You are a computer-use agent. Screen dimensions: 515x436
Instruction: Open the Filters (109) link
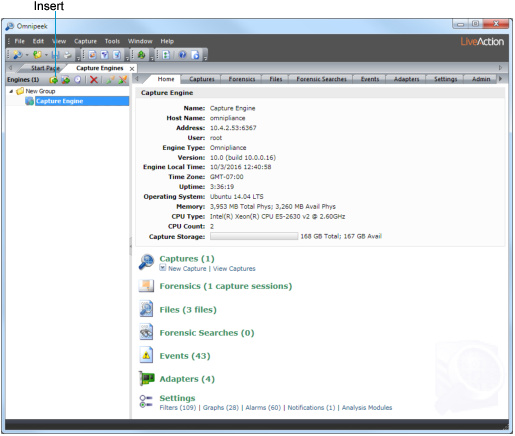point(178,408)
